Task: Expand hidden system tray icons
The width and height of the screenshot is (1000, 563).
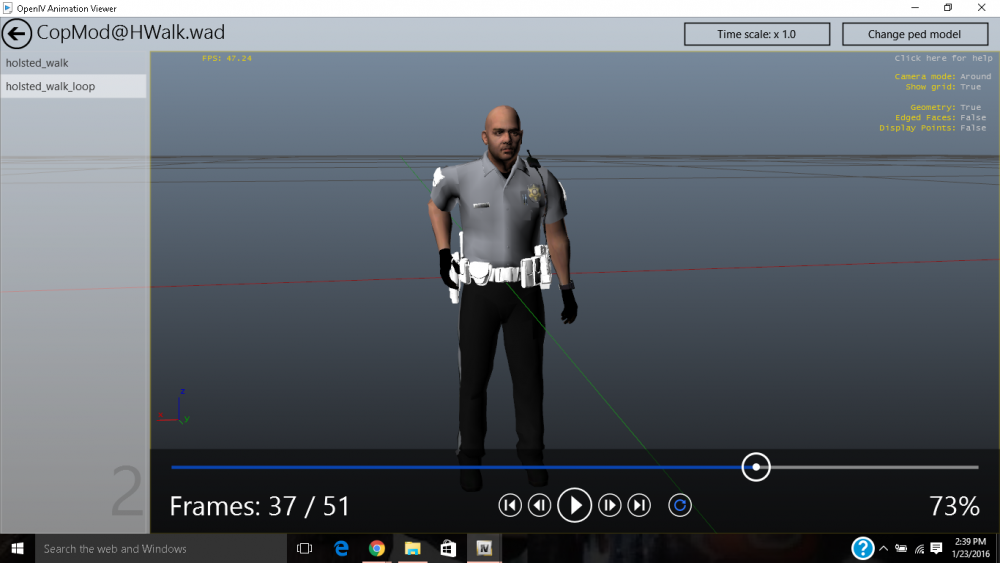Action: pyautogui.click(x=884, y=548)
